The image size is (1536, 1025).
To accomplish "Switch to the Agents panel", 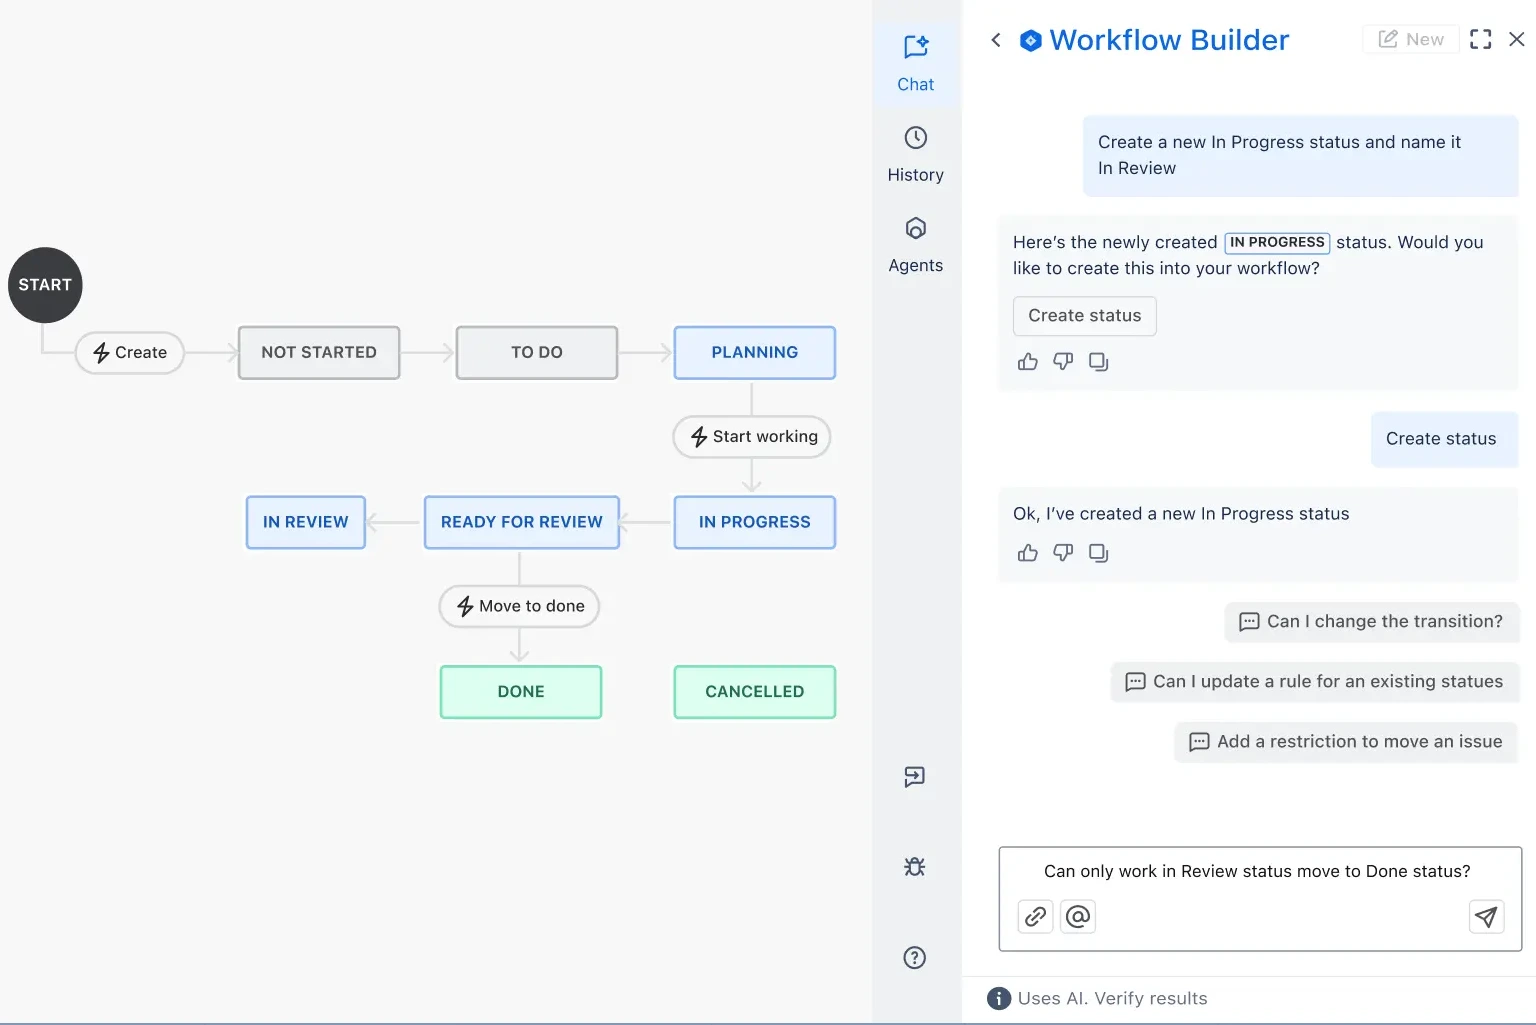I will [x=915, y=243].
